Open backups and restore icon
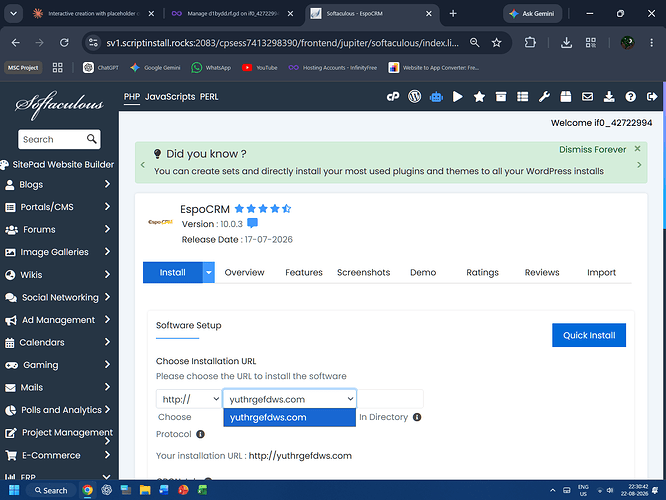666x500 pixels. (566, 97)
